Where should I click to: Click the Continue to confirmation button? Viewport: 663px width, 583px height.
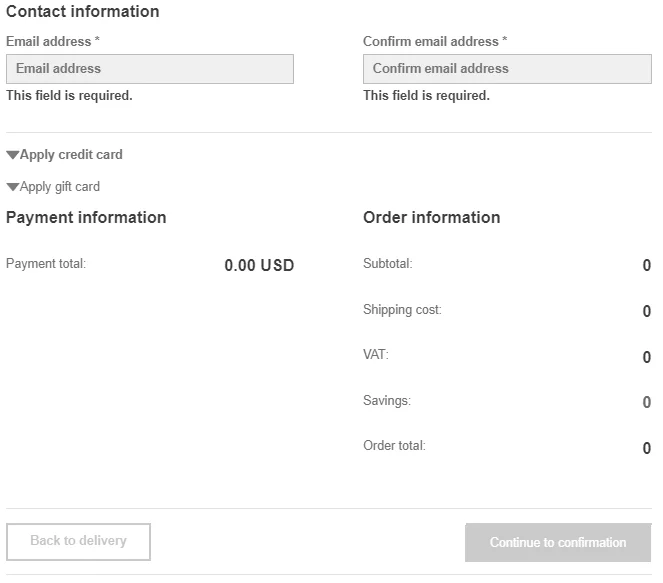[558, 542]
